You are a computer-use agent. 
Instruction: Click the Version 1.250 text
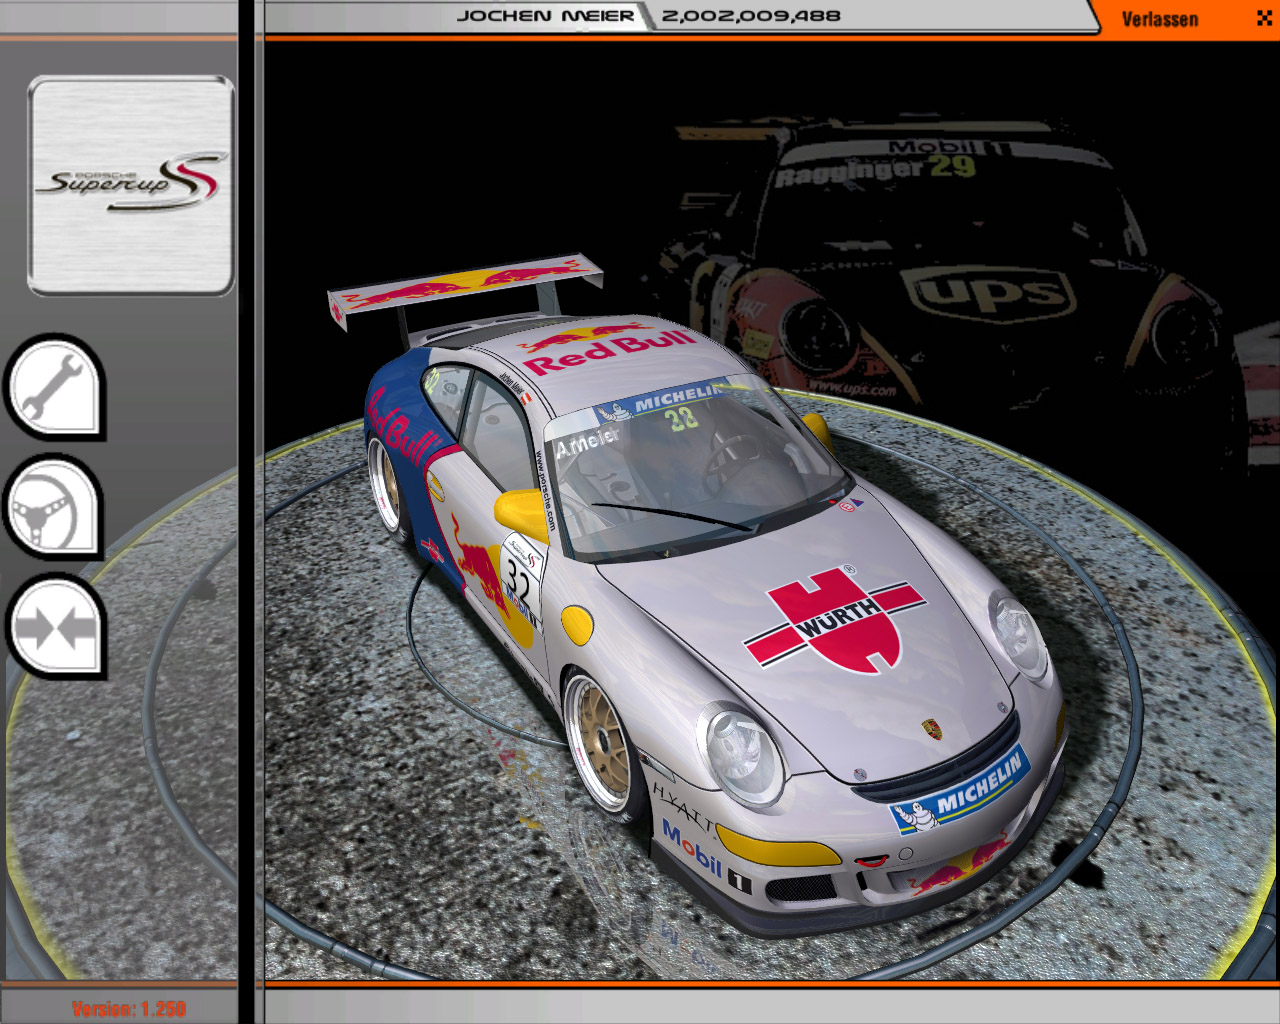coord(129,1008)
